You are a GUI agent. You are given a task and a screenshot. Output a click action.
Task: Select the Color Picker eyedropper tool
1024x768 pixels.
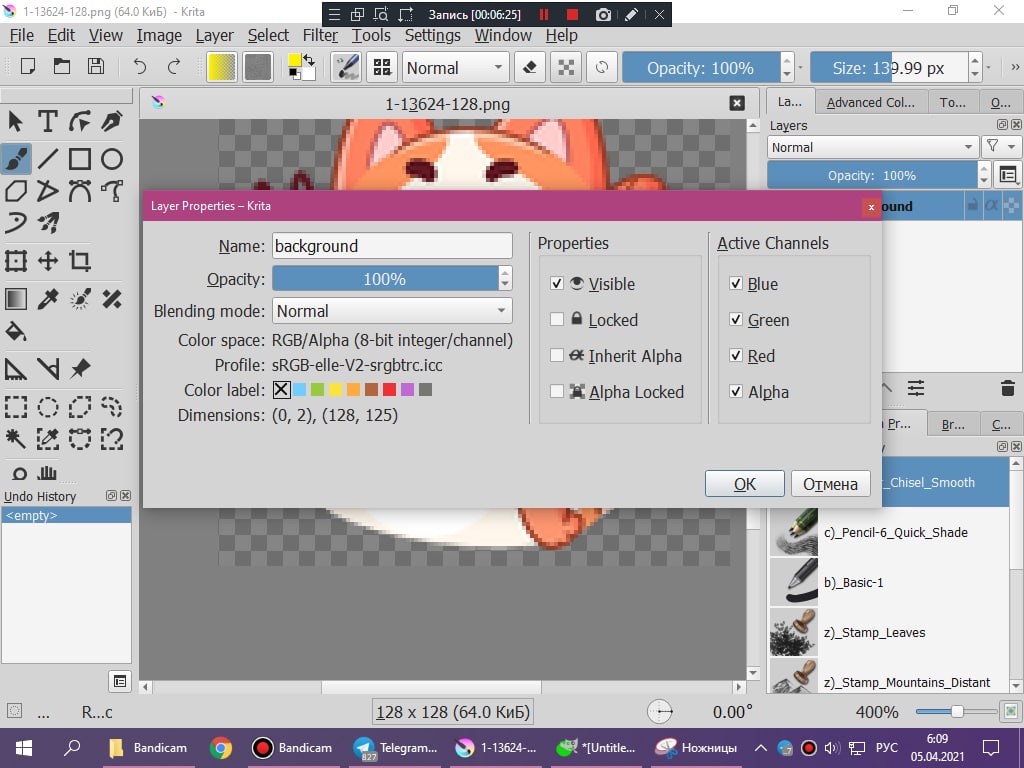tap(48, 299)
